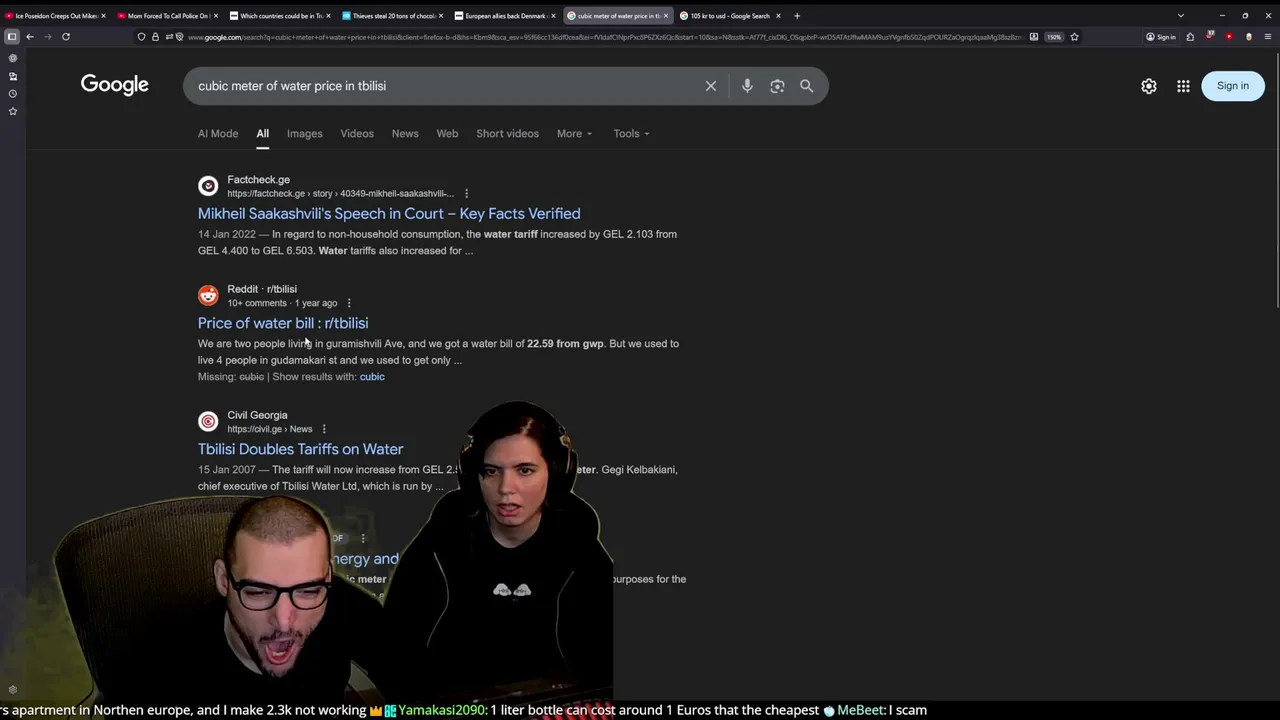
Task: Open the first icon in the left sidebar strip
Action: 13,58
